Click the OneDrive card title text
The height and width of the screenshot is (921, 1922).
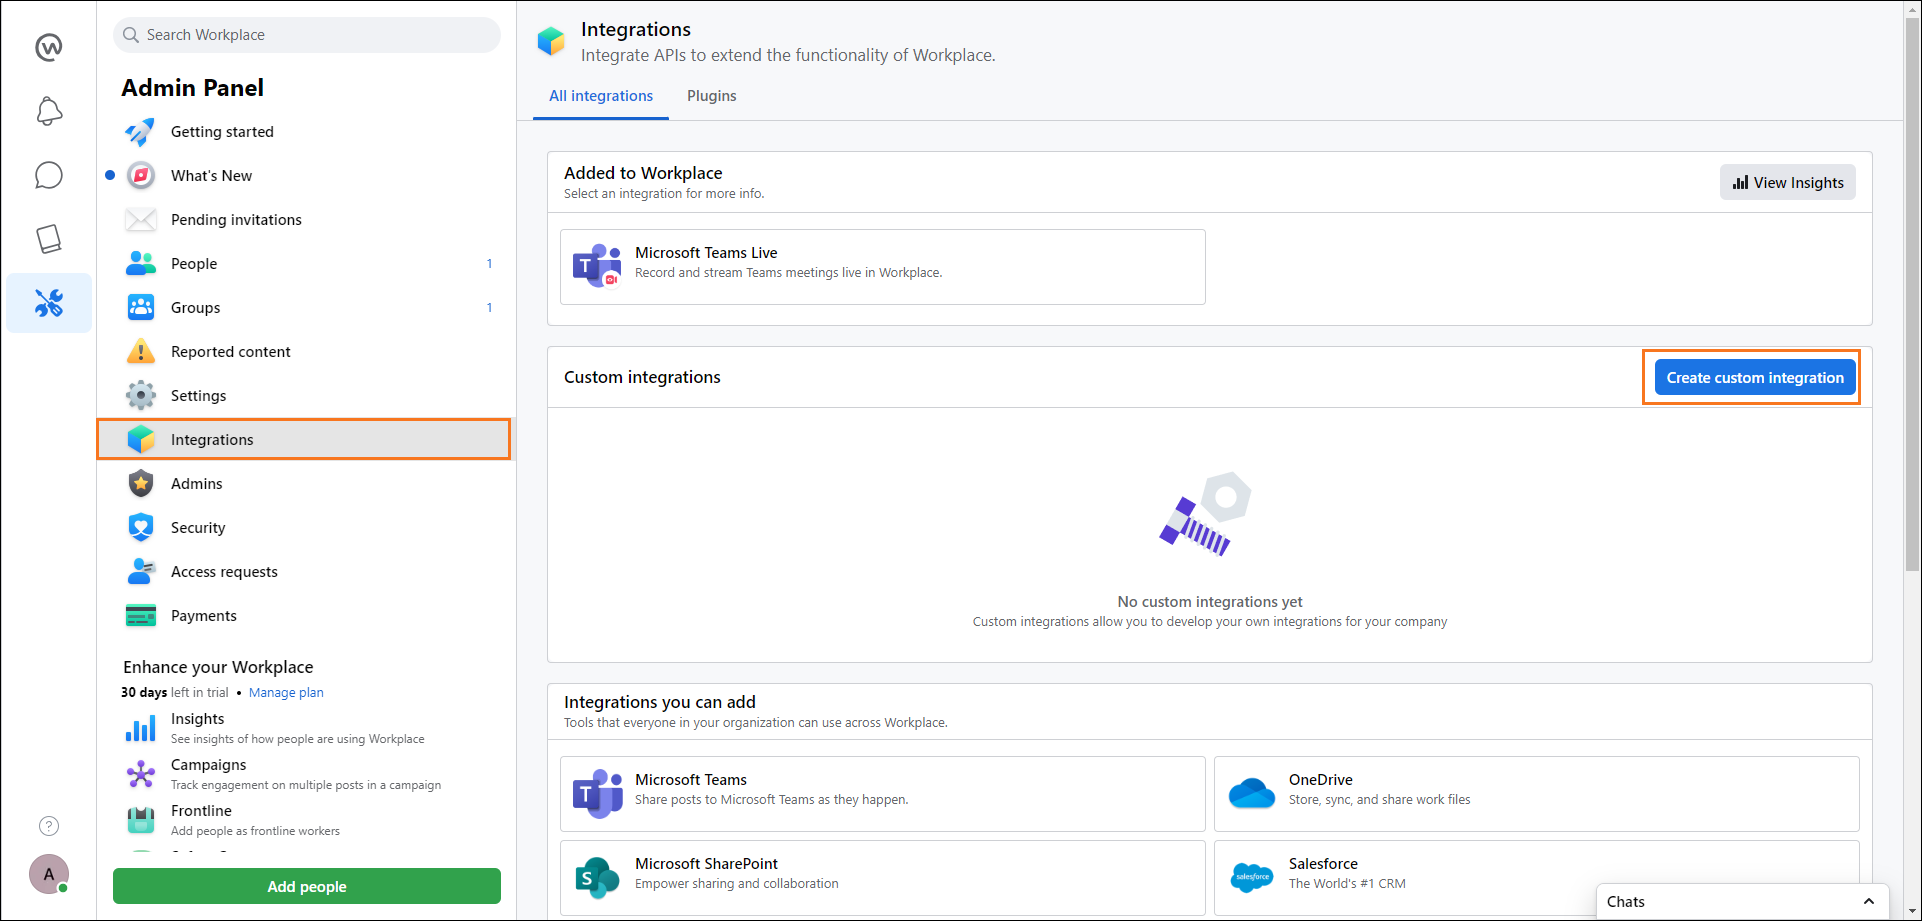click(x=1321, y=780)
